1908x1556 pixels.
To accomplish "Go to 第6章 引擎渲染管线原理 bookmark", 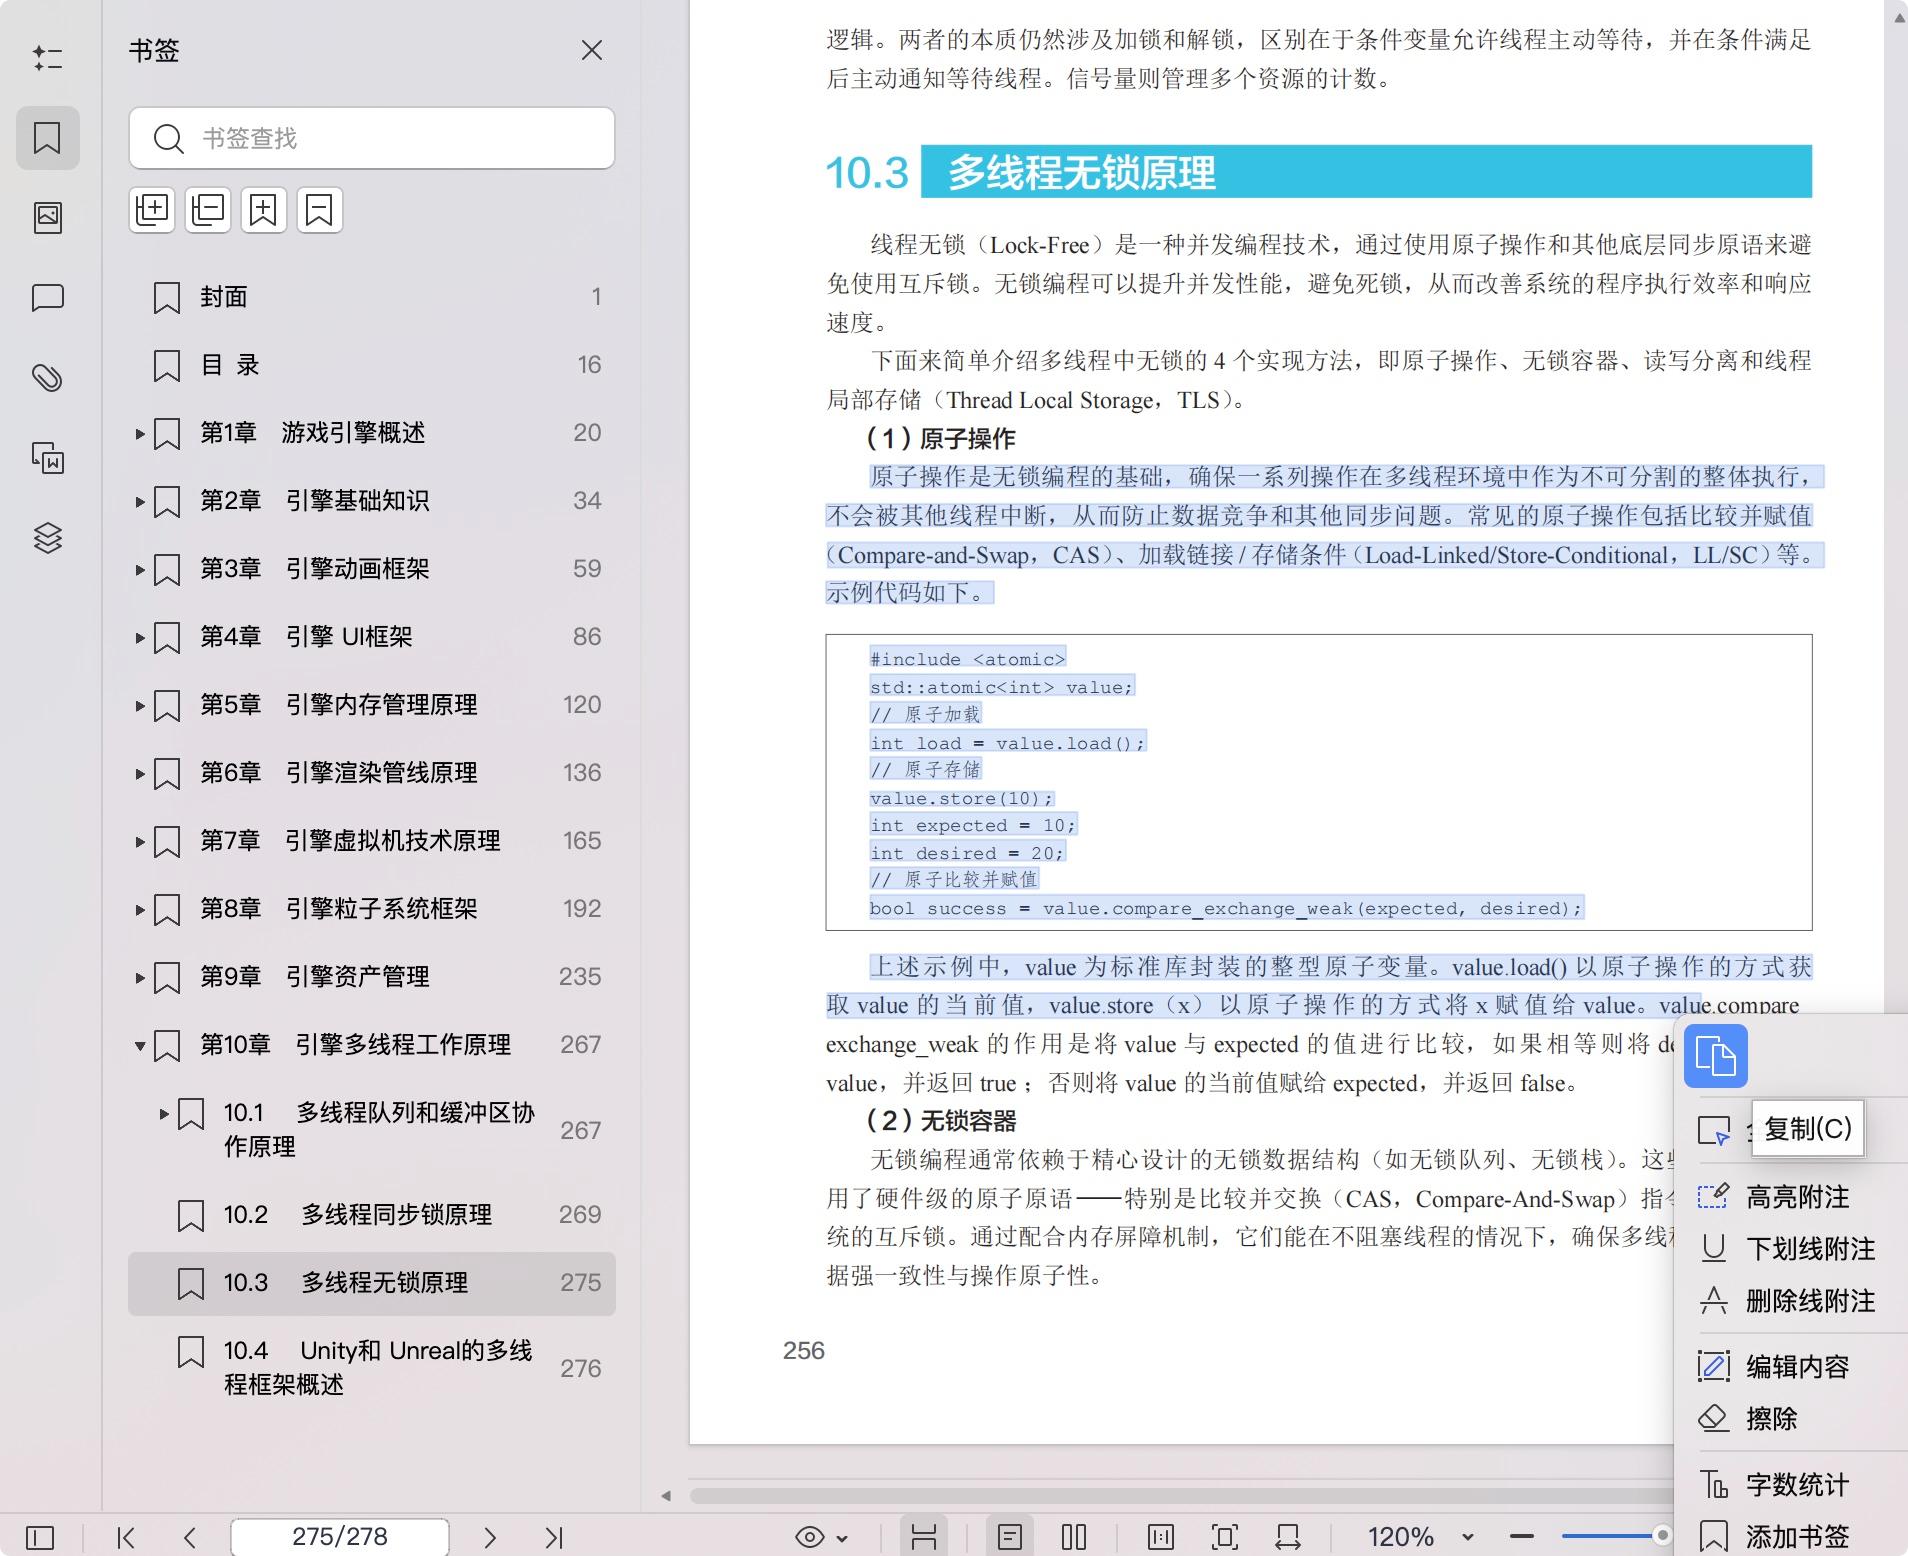I will pyautogui.click(x=372, y=773).
